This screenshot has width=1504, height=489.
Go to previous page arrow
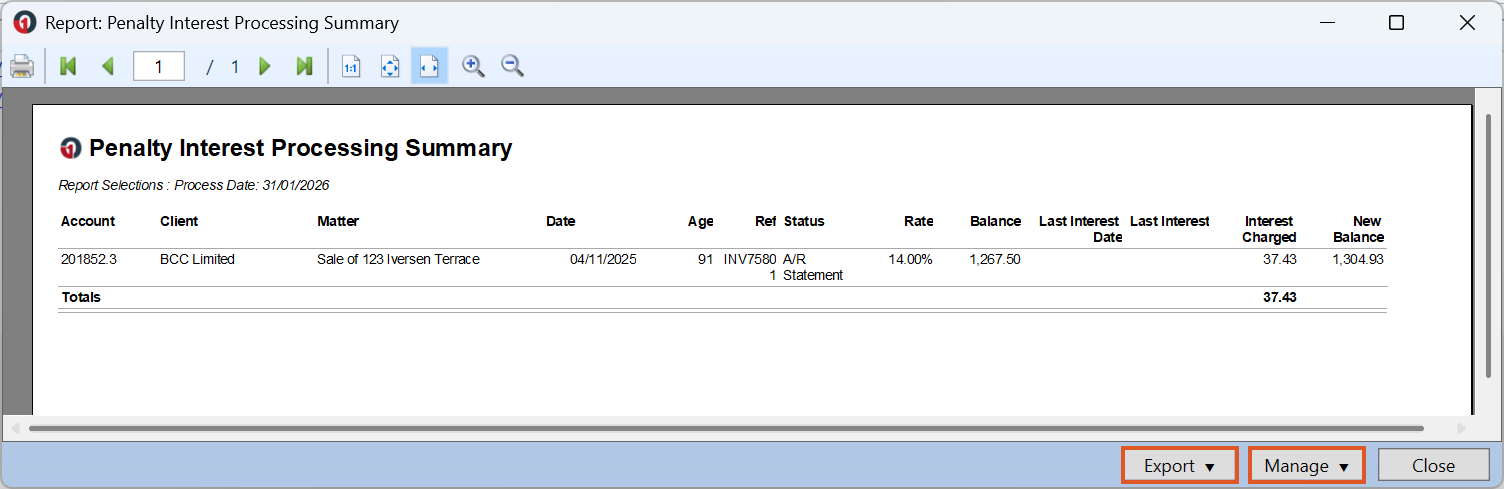click(108, 67)
